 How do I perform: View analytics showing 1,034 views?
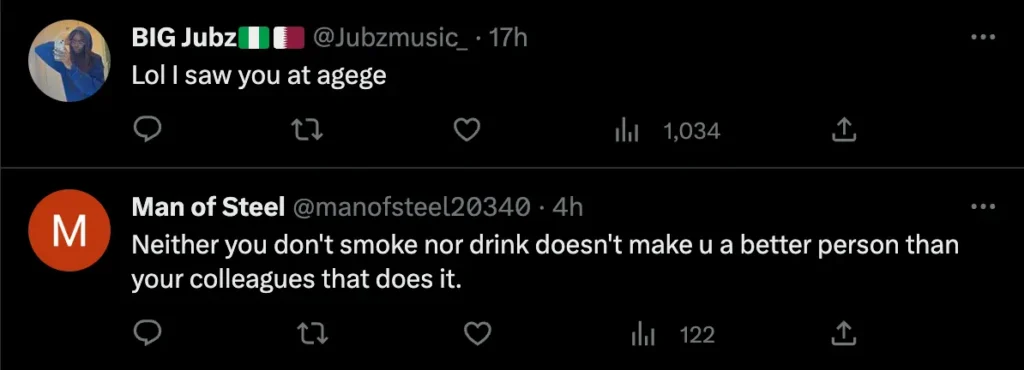click(667, 132)
